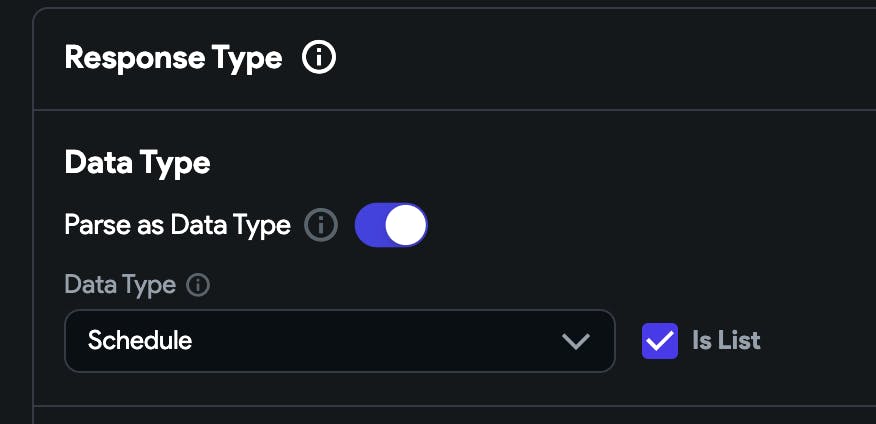876x424 pixels.
Task: Click the gray Data Type field label
Action: 120,285
